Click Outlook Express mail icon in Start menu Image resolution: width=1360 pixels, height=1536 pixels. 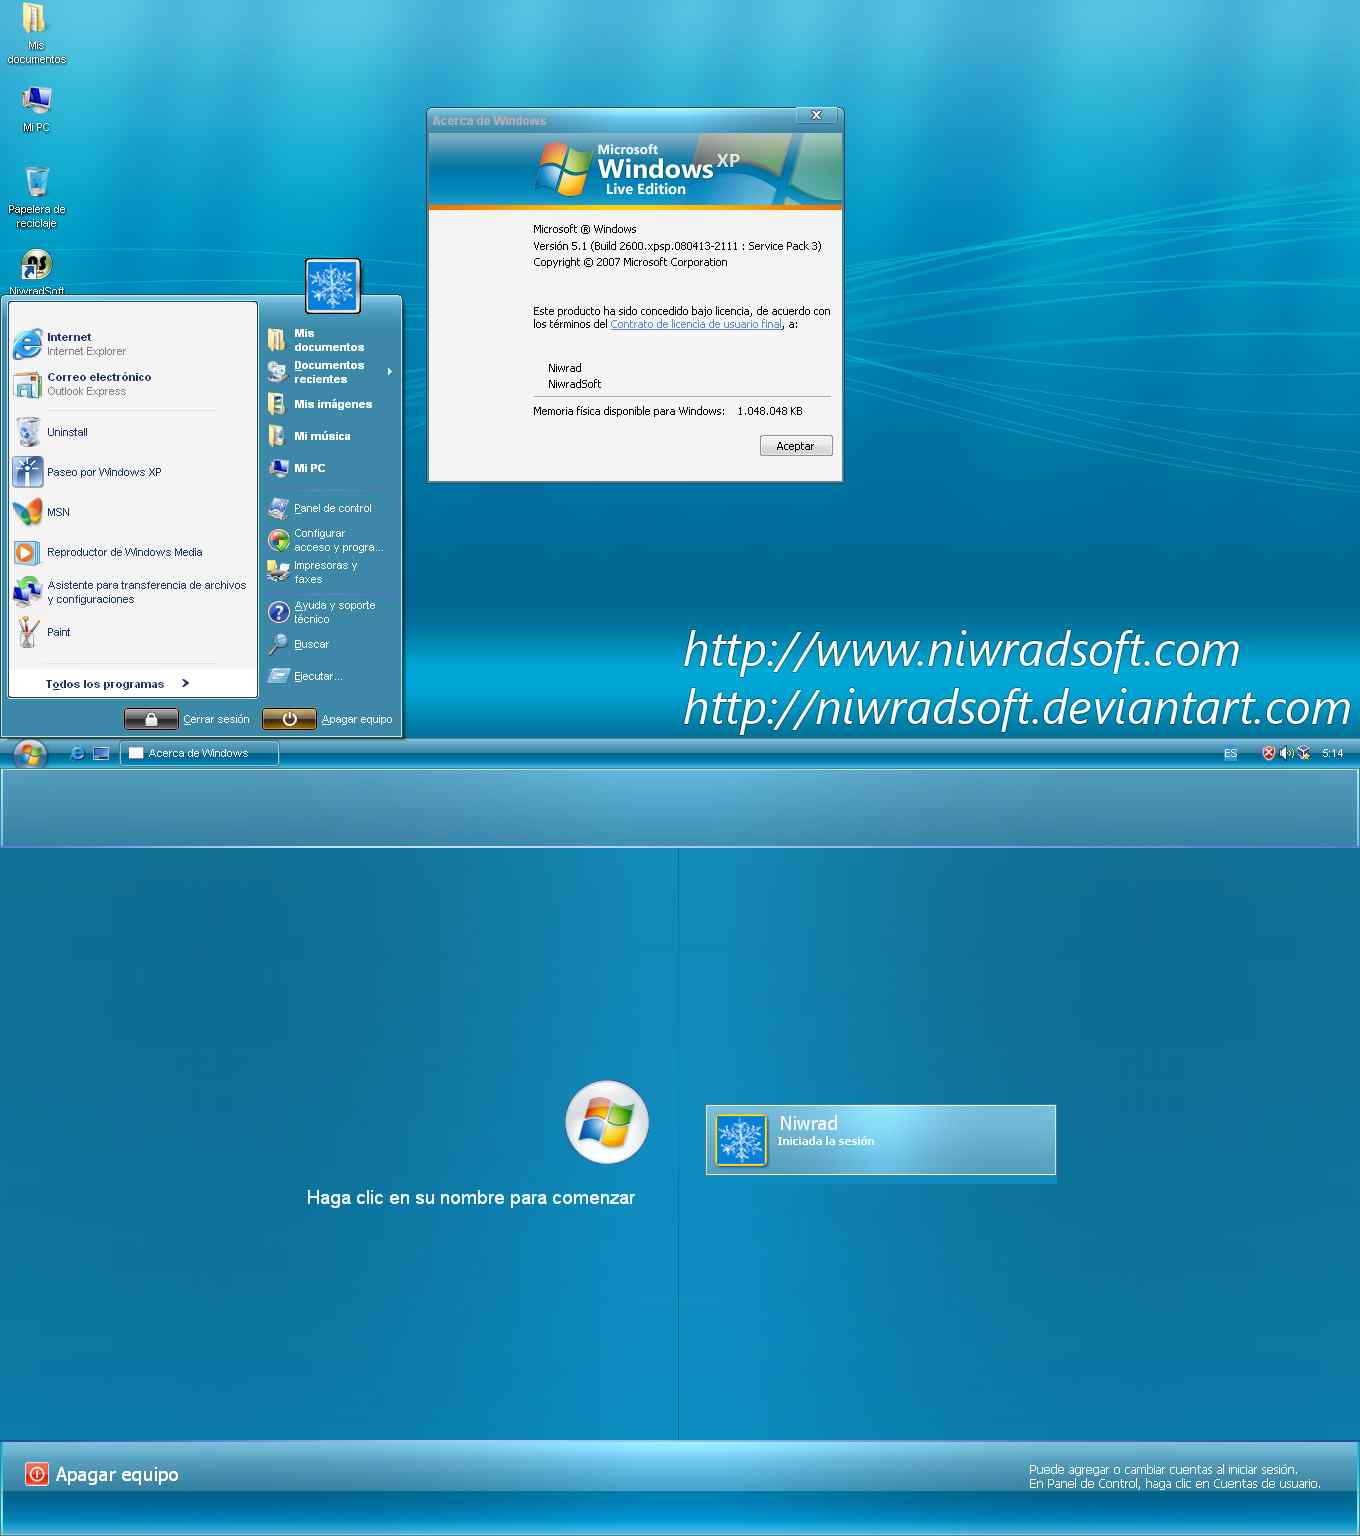click(x=28, y=384)
